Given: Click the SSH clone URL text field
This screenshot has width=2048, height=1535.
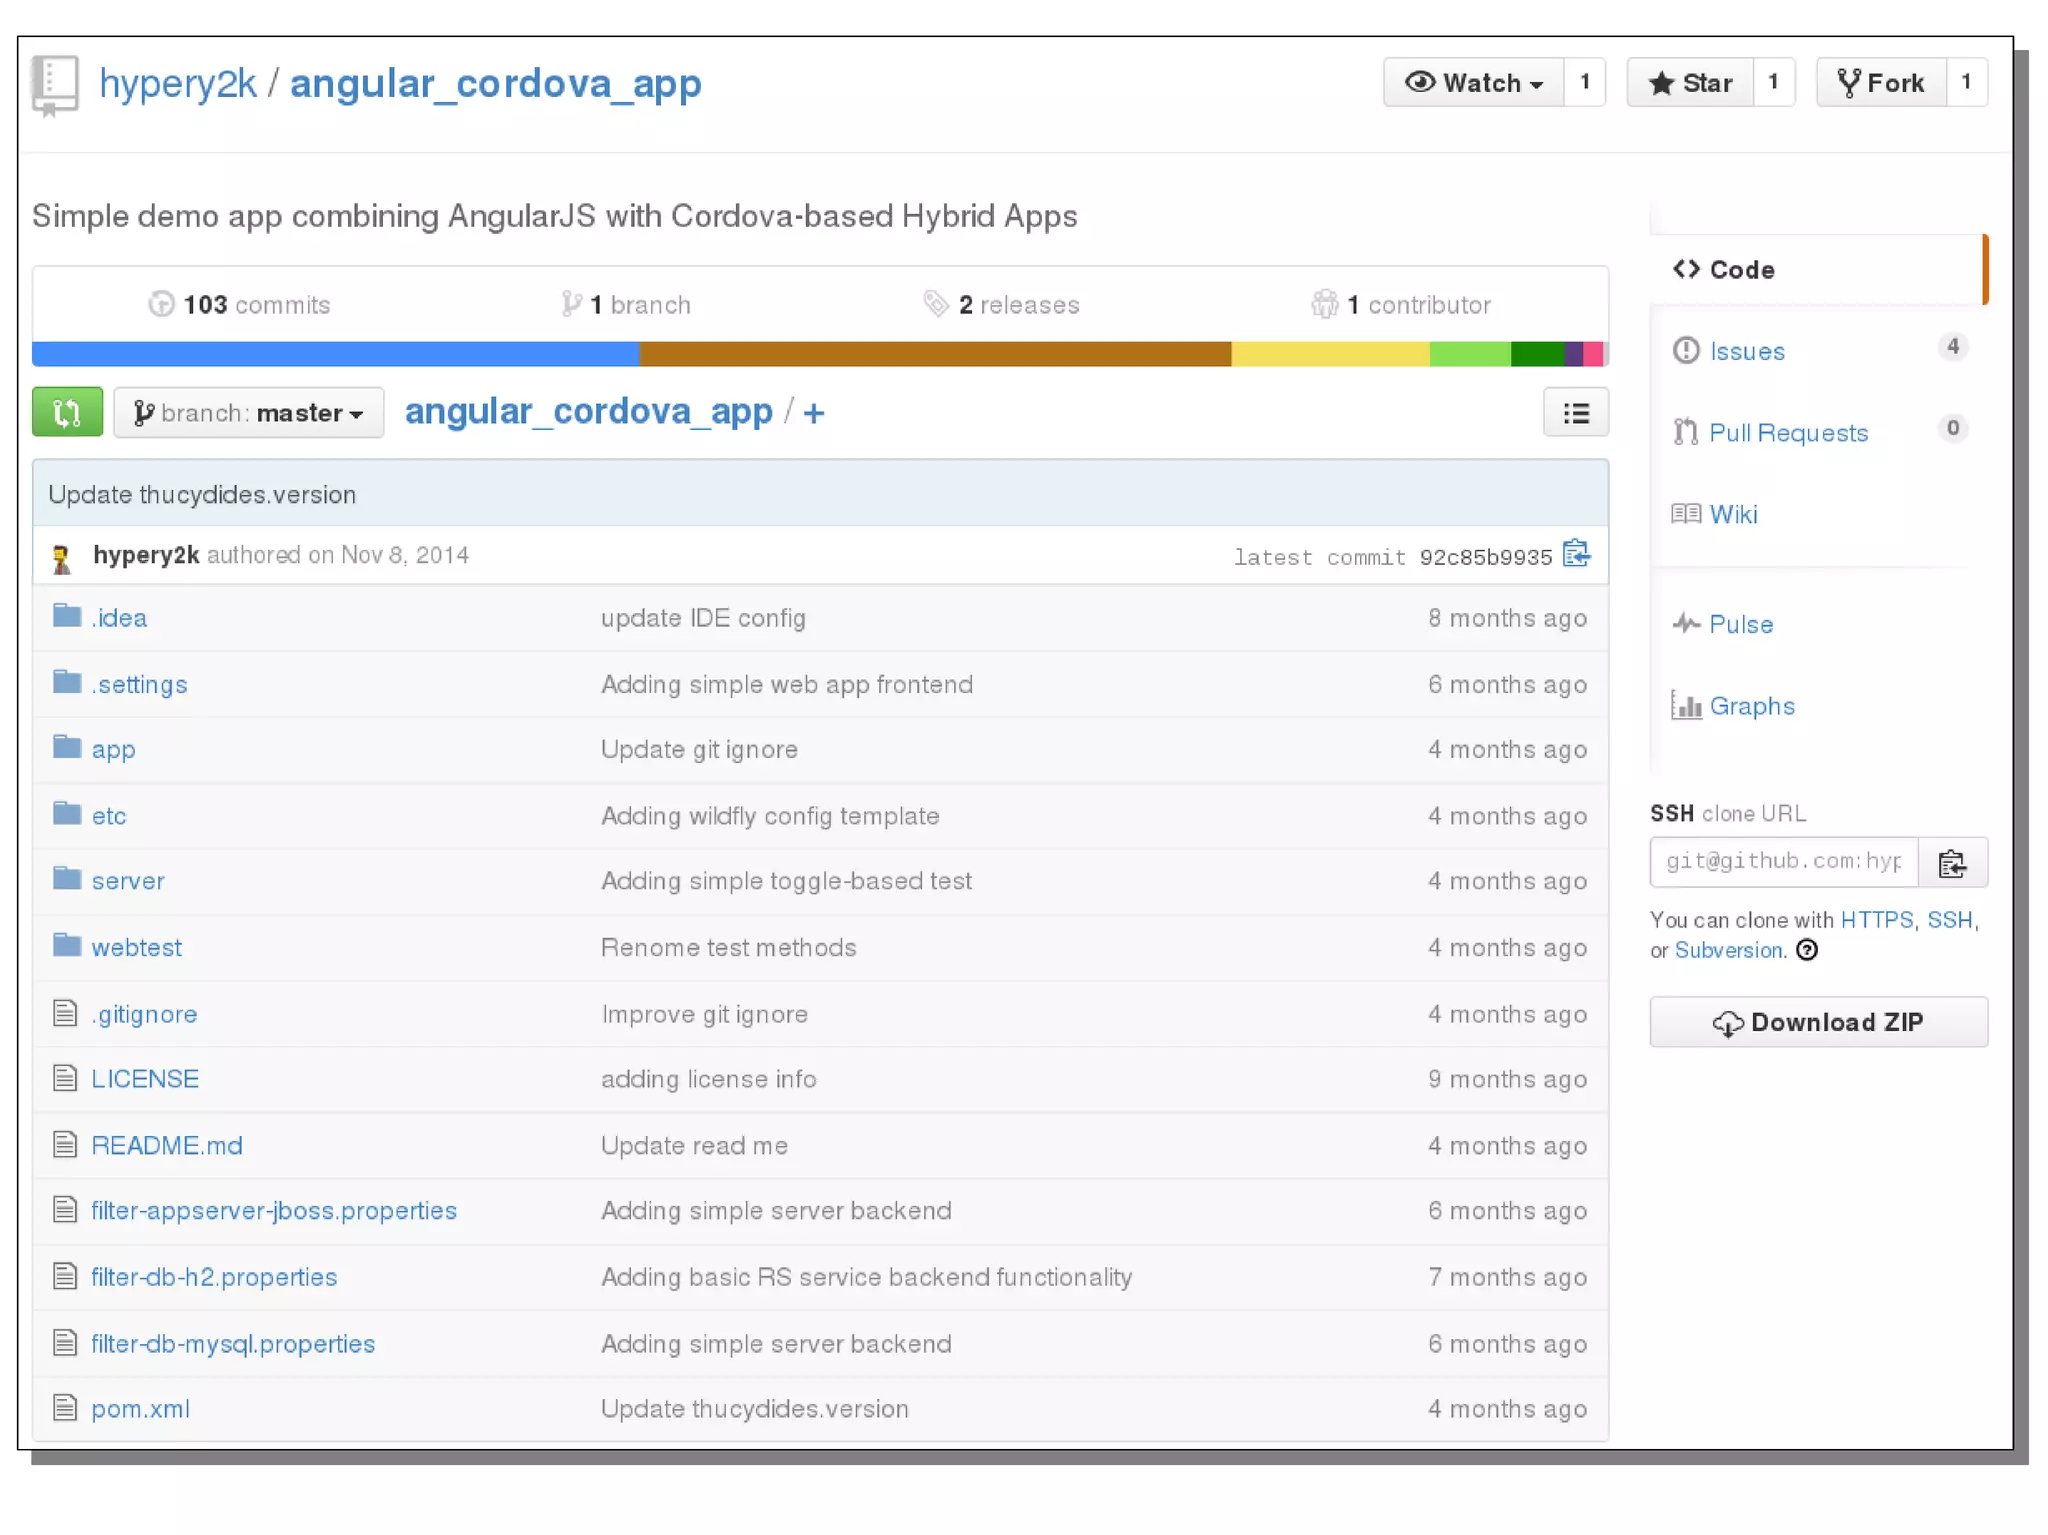Looking at the screenshot, I should [1783, 862].
